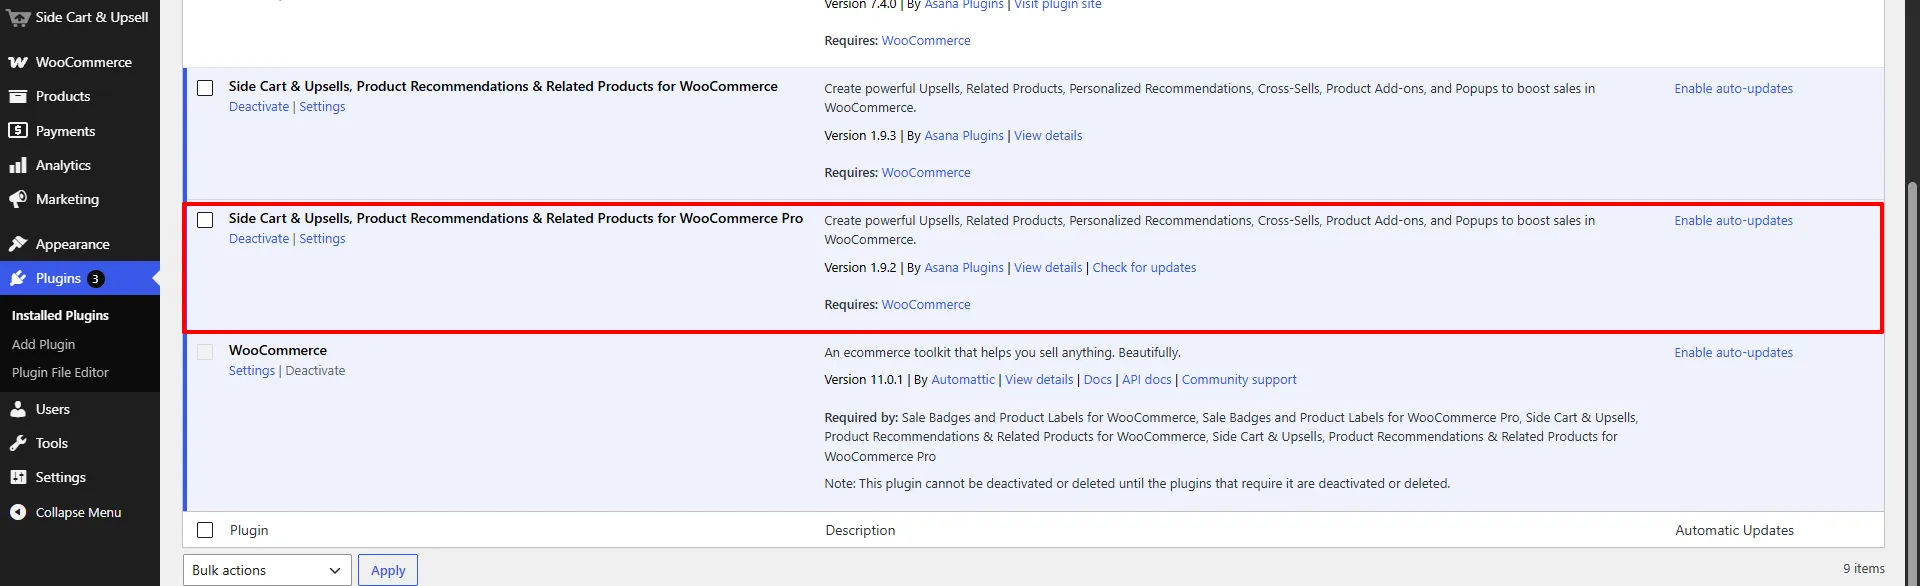This screenshot has width=1920, height=586.
Task: Click Automattic author link
Action: point(963,380)
